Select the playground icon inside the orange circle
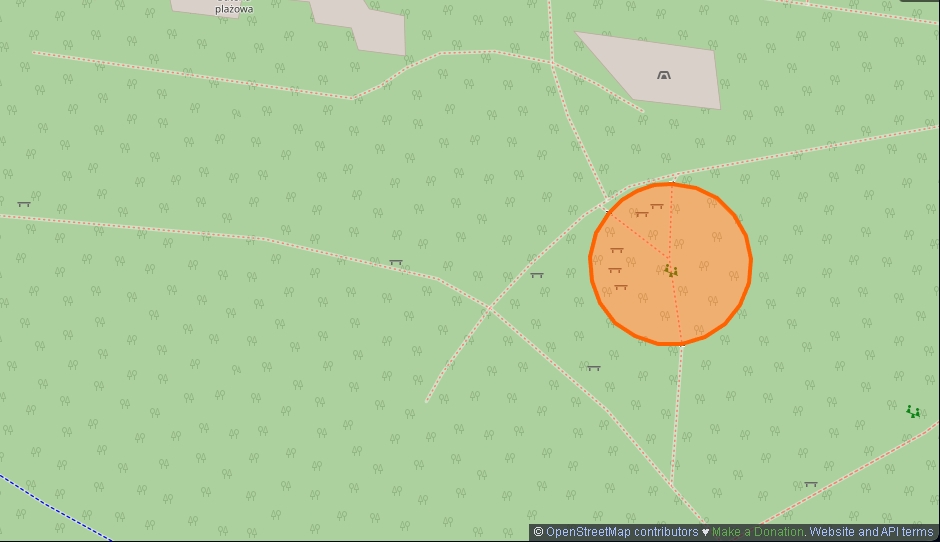940x542 pixels. tap(671, 271)
